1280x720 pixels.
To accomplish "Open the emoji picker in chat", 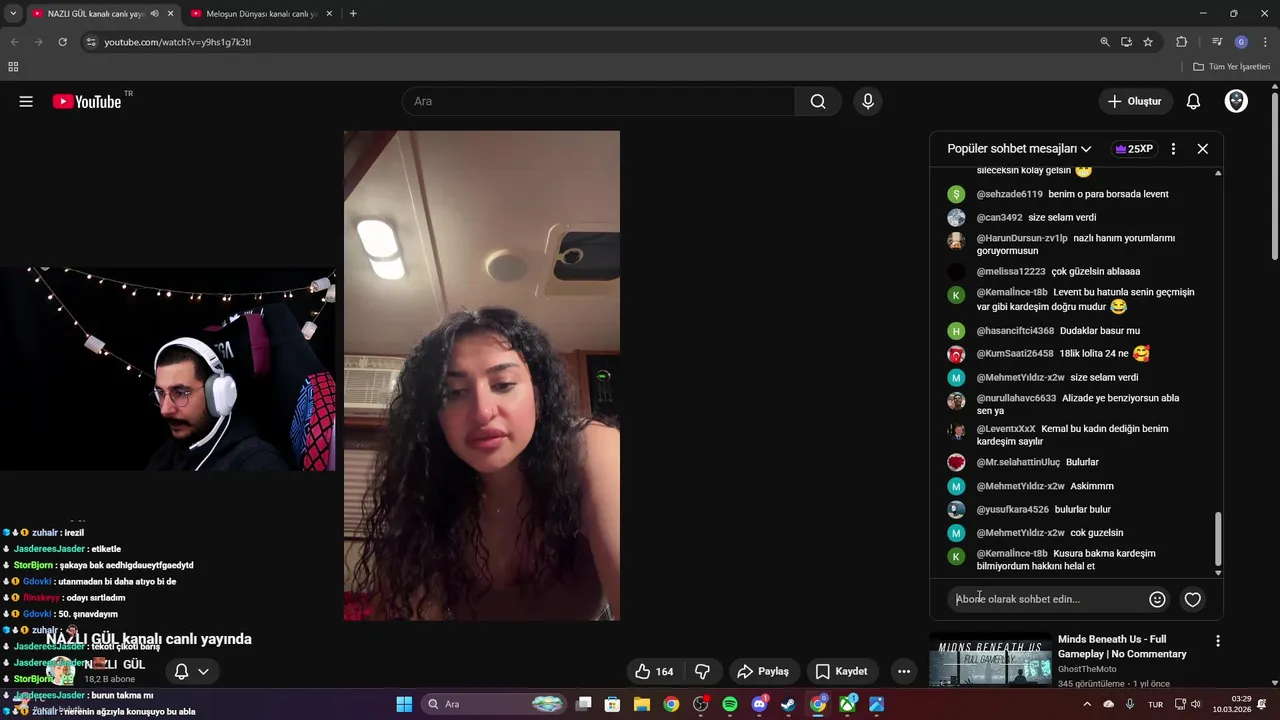I will coord(1157,599).
